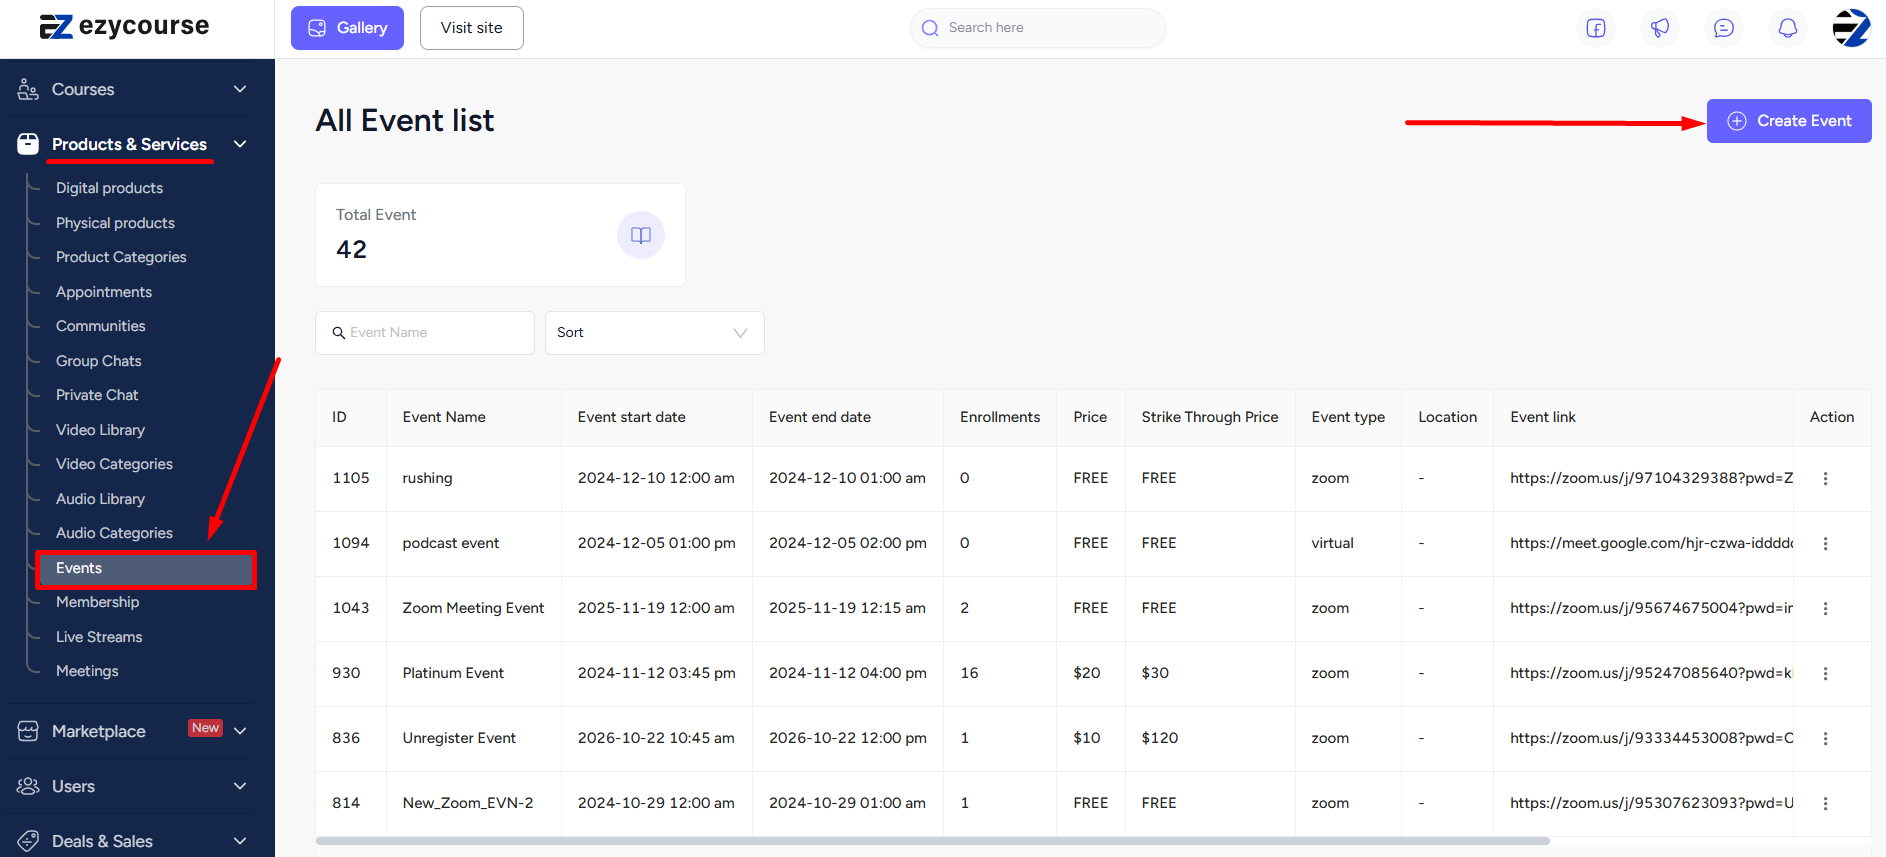Click the New badge beside Marketplace

pyautogui.click(x=206, y=728)
